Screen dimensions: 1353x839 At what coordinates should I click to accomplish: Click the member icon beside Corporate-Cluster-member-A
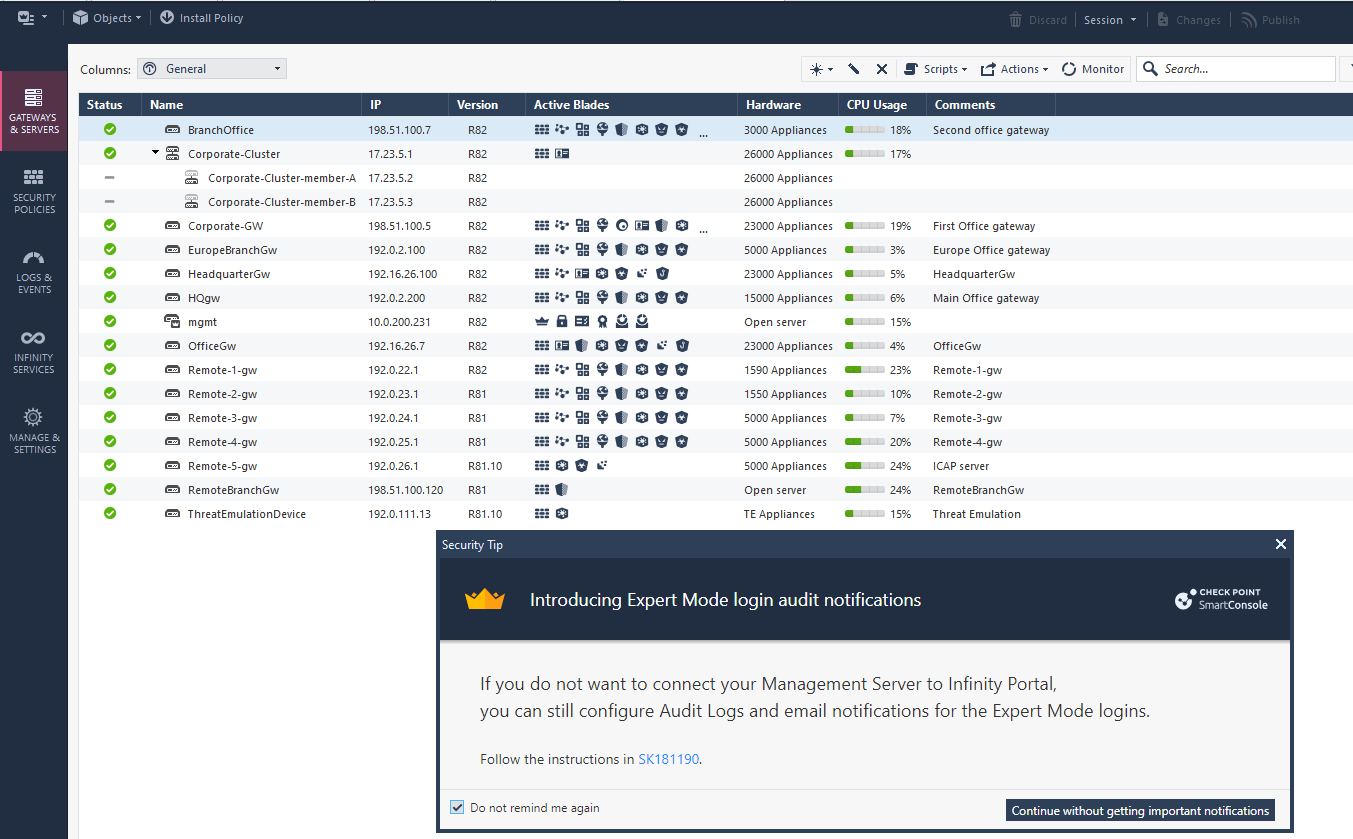tap(192, 178)
